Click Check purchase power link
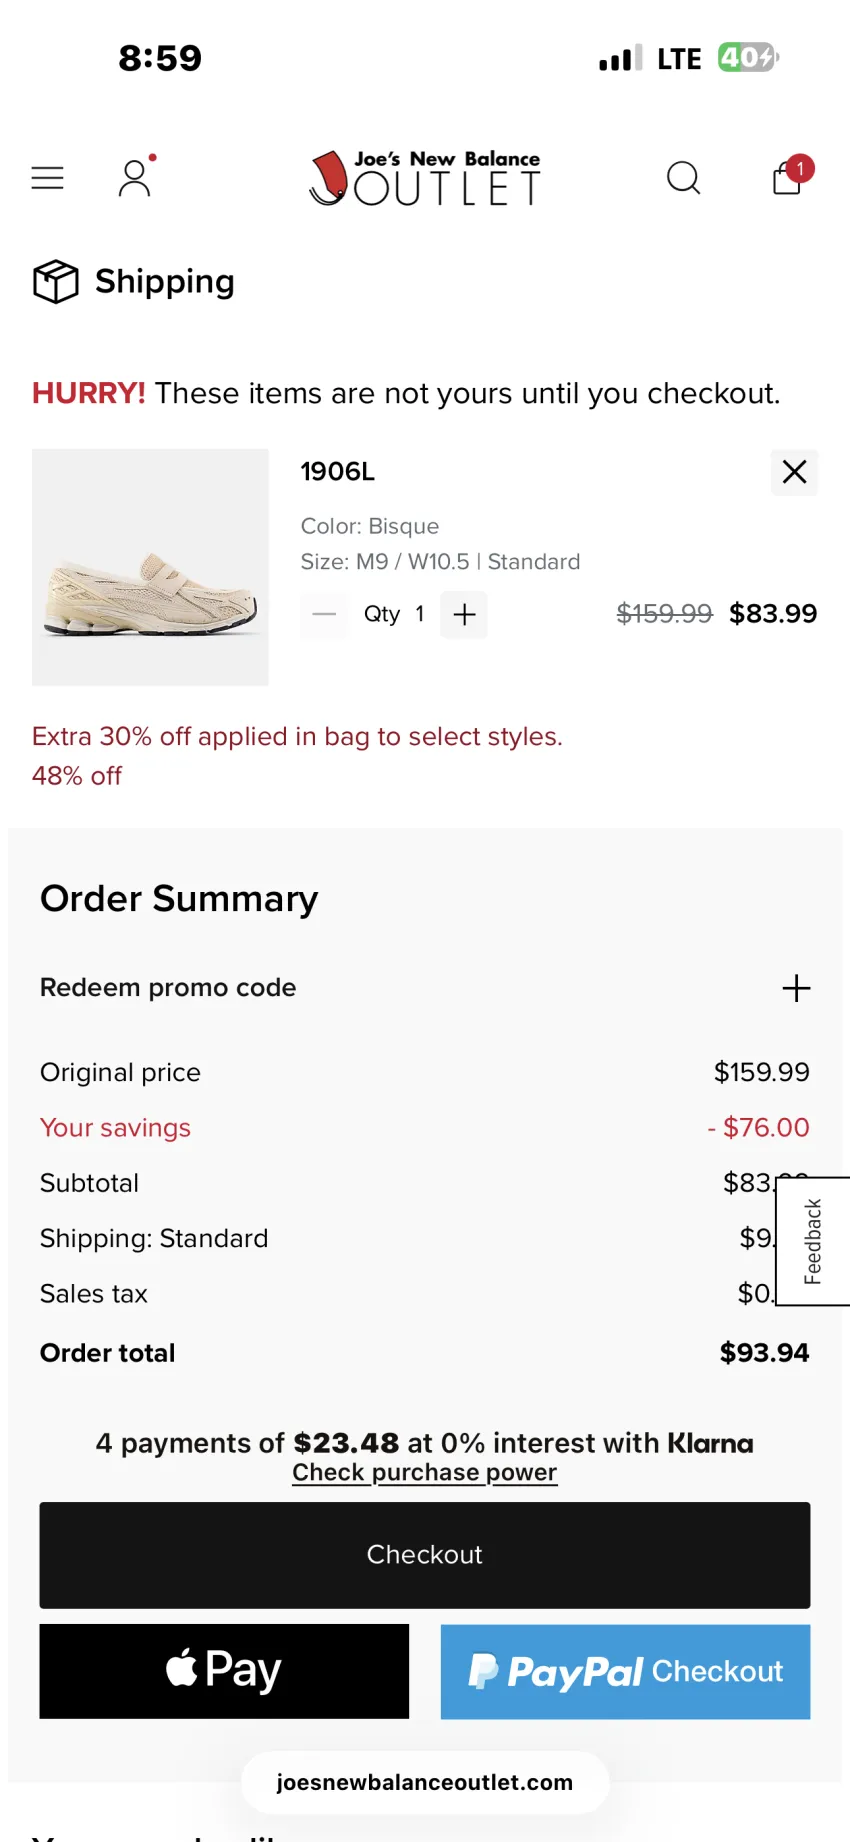850x1842 pixels. click(424, 1473)
